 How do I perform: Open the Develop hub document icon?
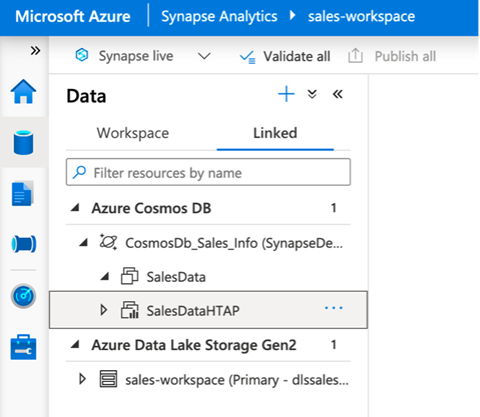point(22,194)
